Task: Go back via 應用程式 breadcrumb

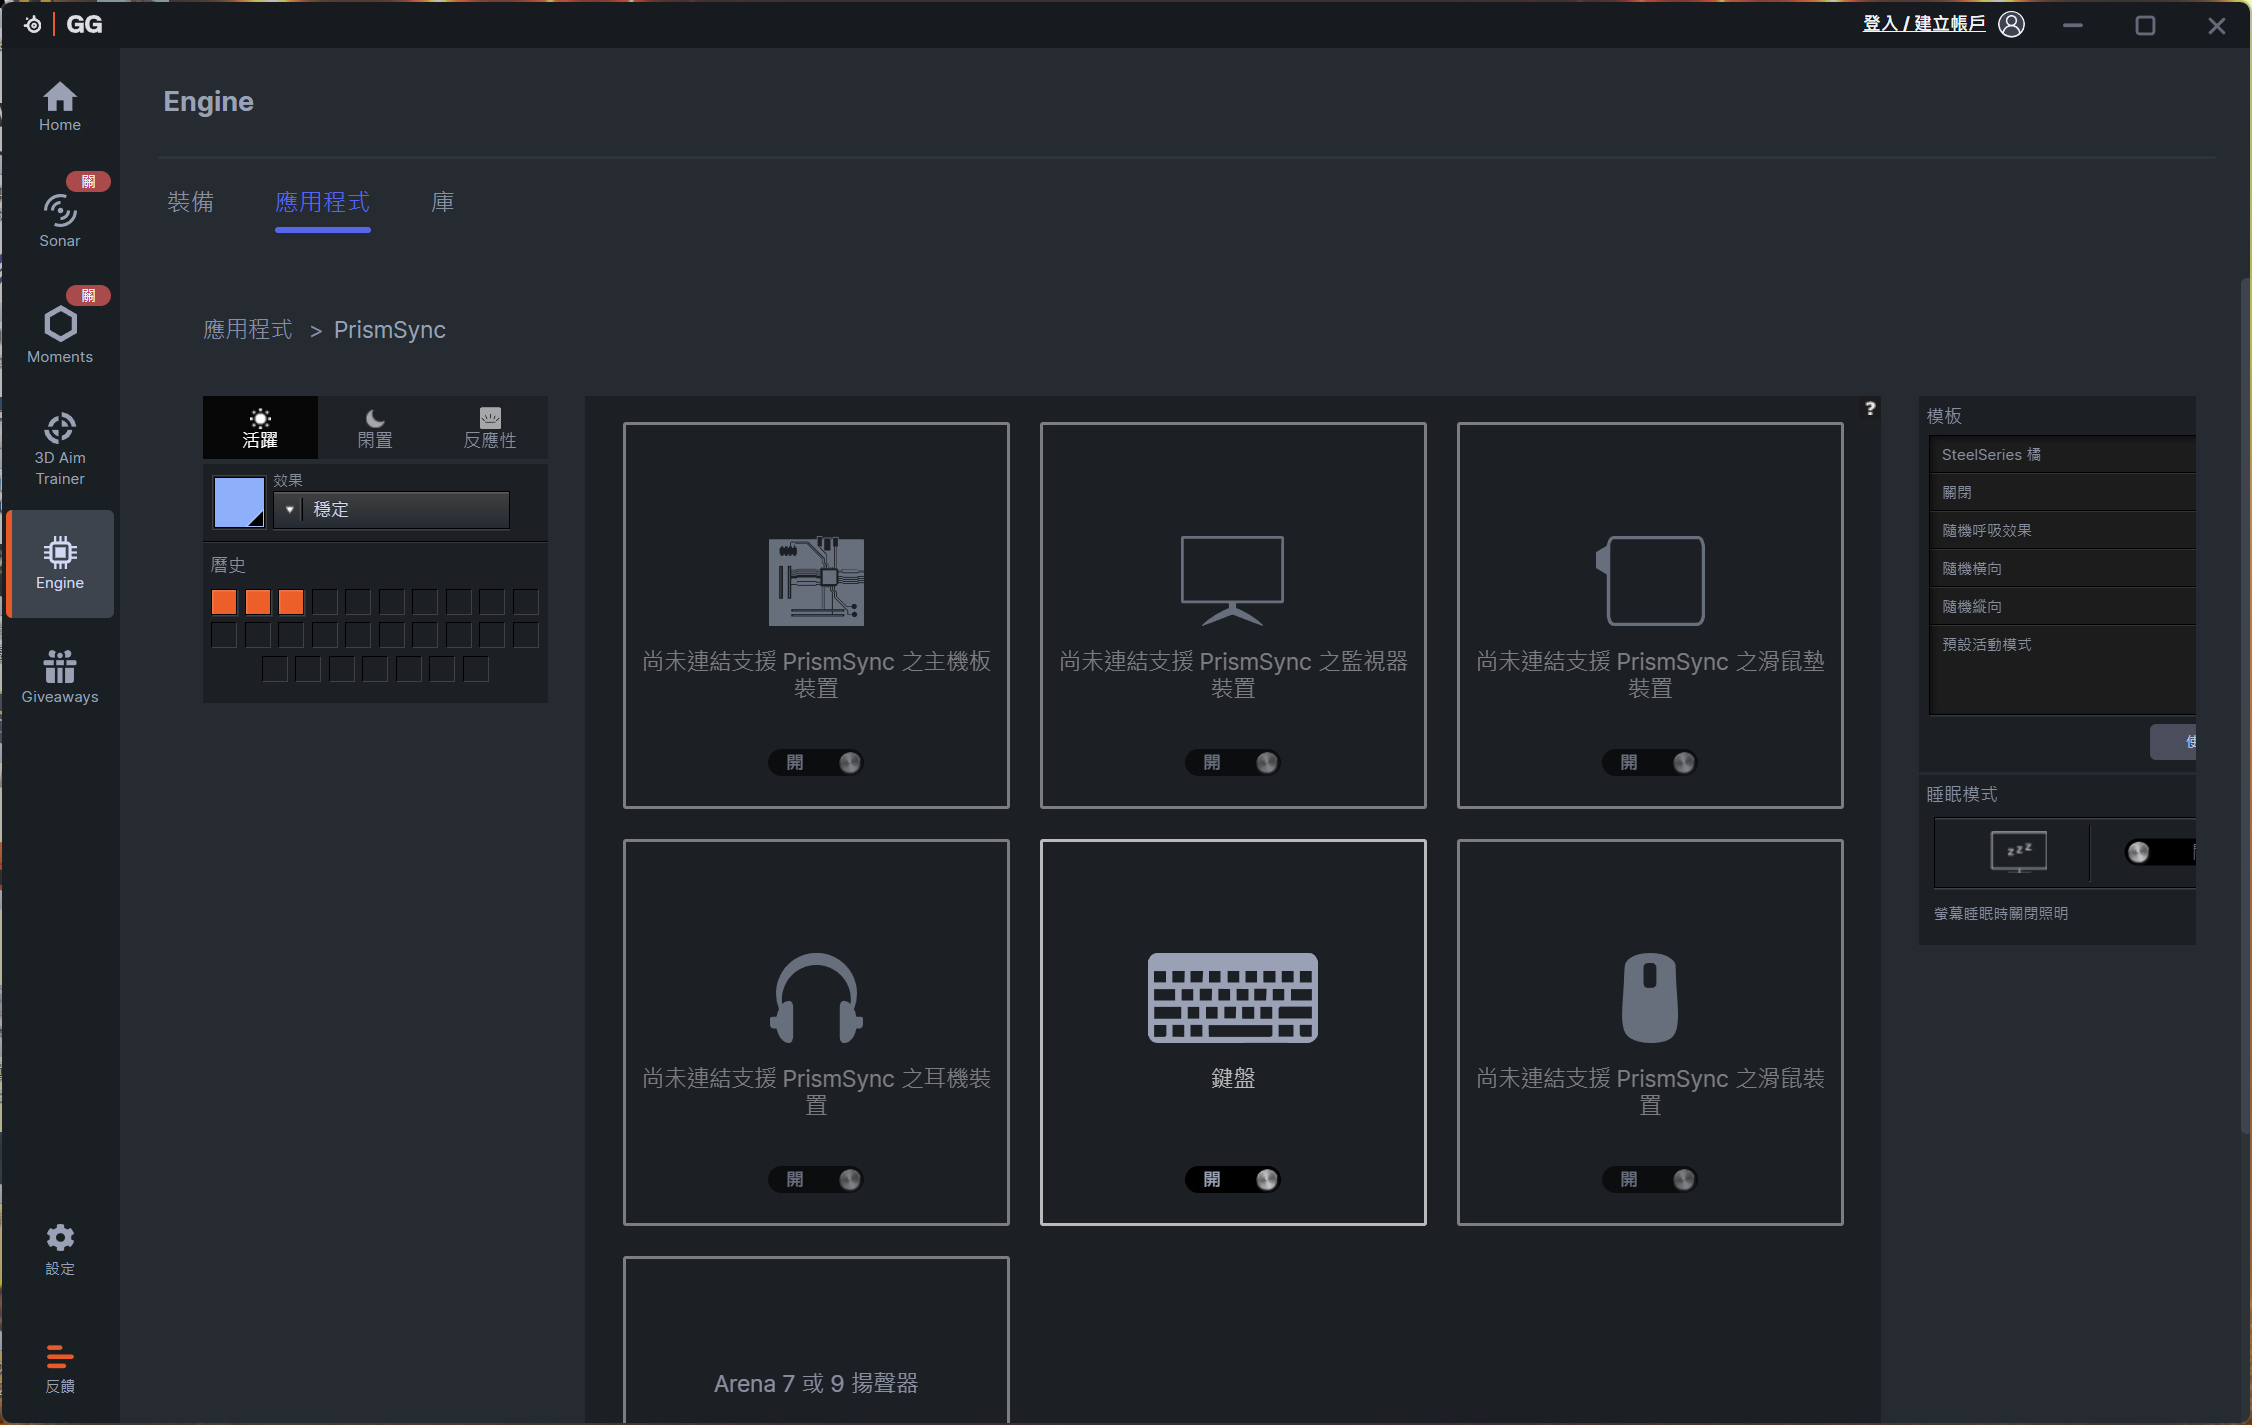Action: pyautogui.click(x=248, y=329)
